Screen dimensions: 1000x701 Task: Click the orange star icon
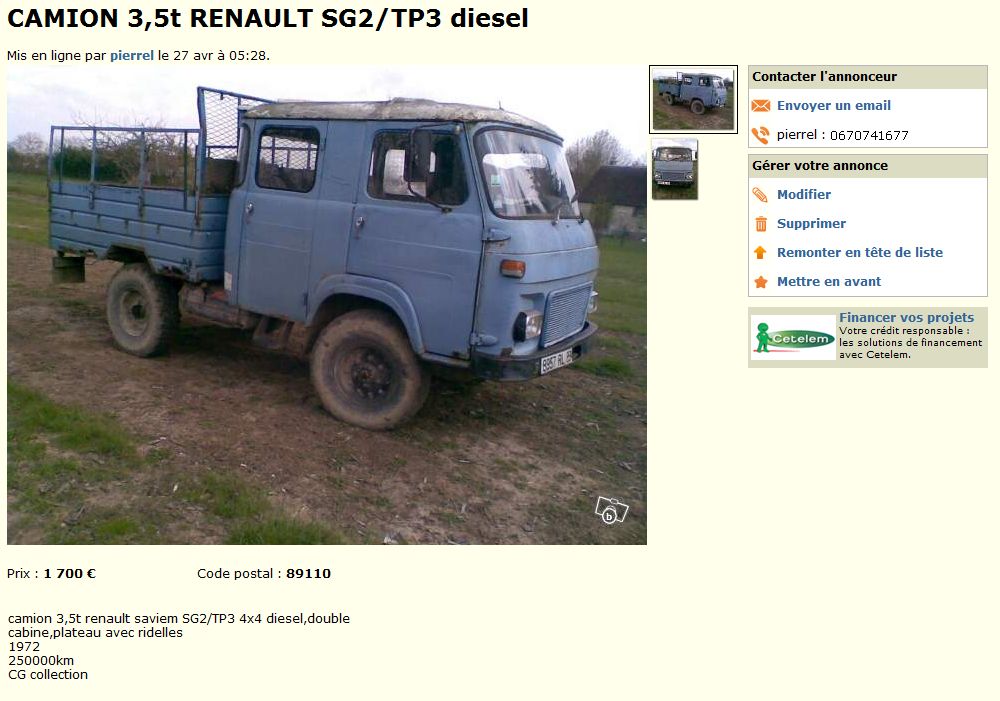coord(761,282)
